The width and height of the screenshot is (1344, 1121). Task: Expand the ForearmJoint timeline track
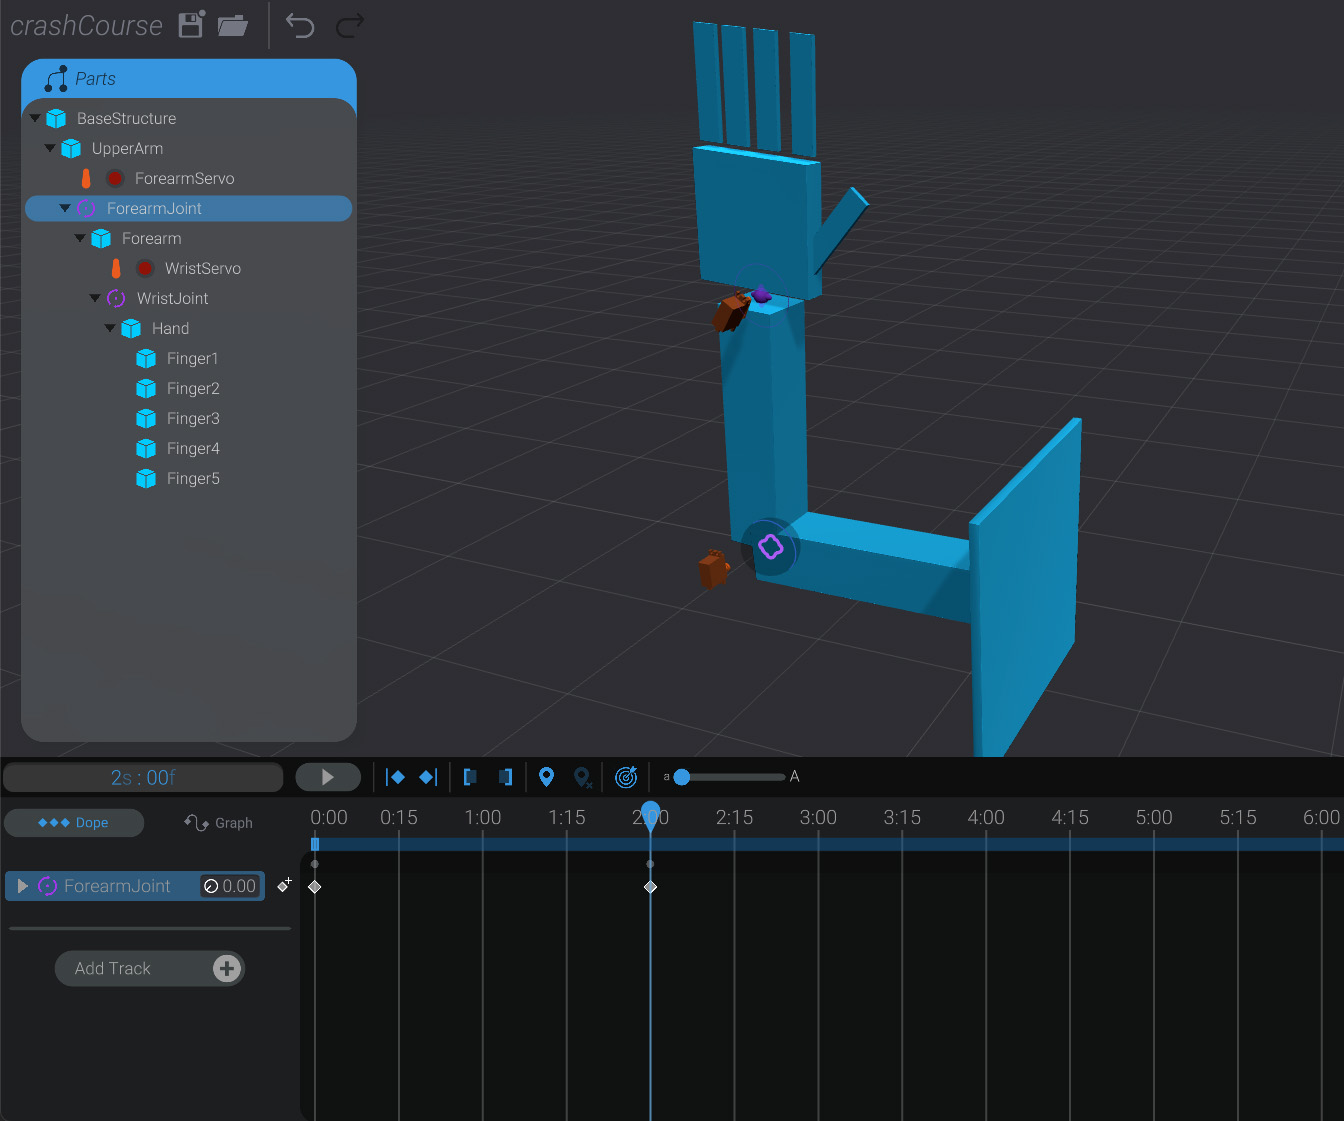(x=22, y=885)
